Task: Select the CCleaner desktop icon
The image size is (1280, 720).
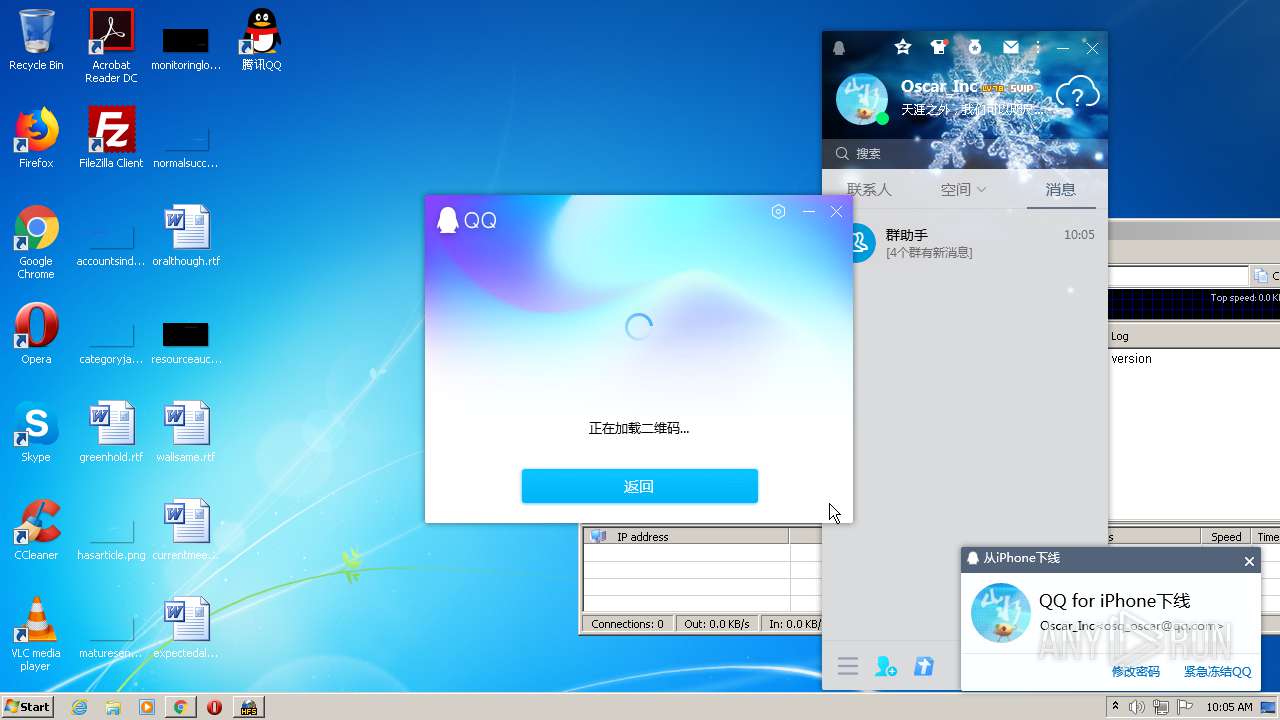Action: pyautogui.click(x=36, y=530)
